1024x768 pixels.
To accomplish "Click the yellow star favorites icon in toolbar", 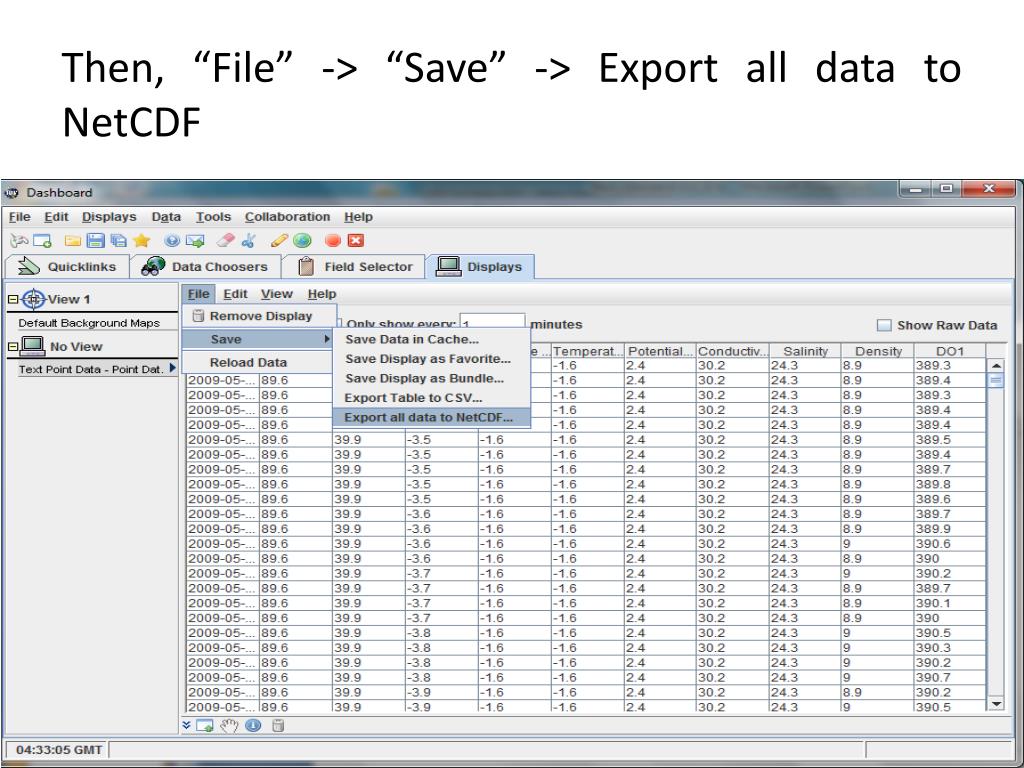I will pos(142,240).
